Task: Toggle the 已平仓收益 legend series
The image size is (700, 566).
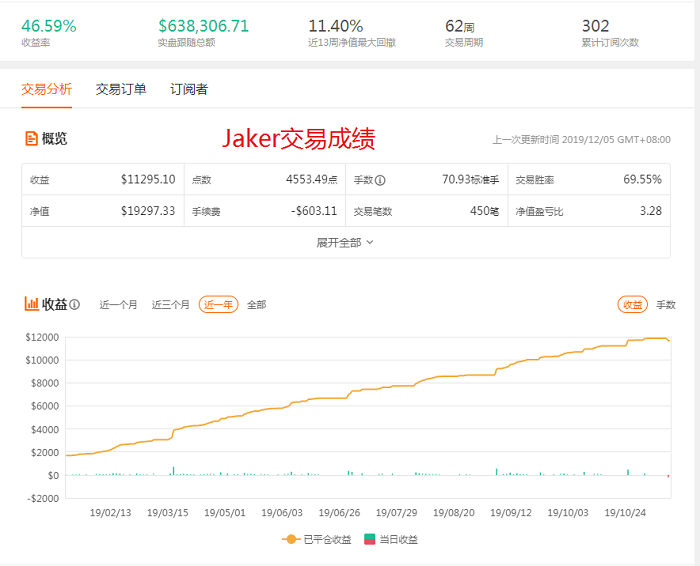Action: tap(317, 539)
